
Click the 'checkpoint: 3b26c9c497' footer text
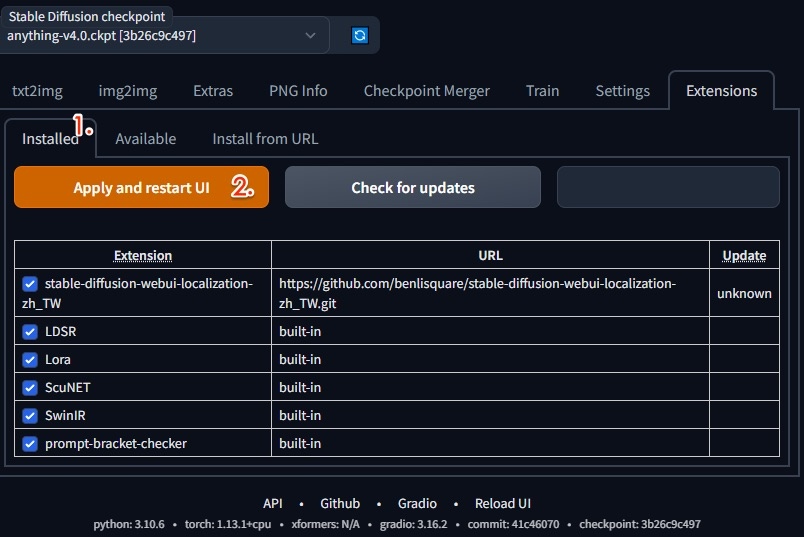coord(640,524)
